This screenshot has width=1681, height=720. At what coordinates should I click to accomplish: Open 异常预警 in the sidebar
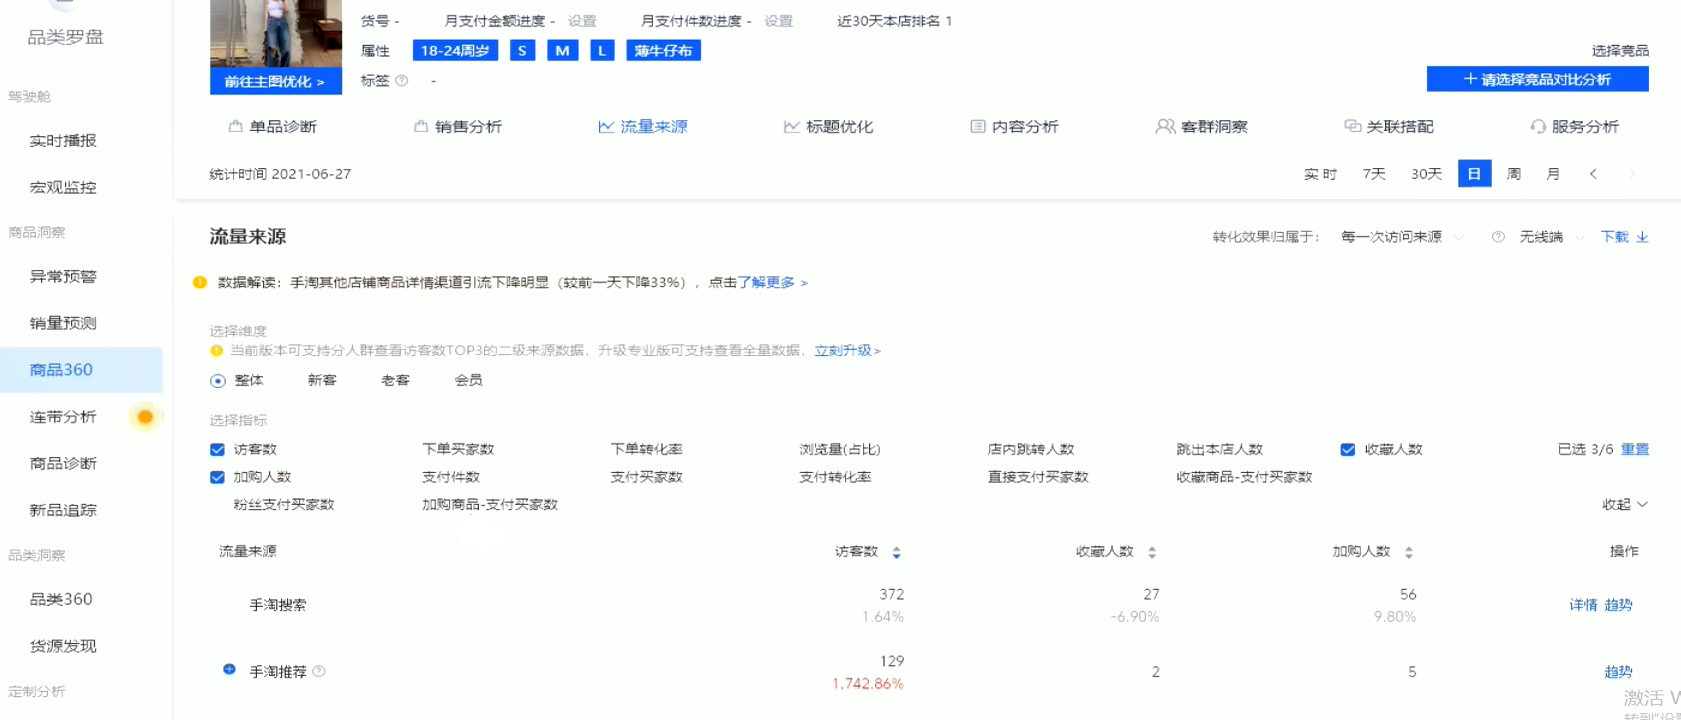(x=63, y=277)
